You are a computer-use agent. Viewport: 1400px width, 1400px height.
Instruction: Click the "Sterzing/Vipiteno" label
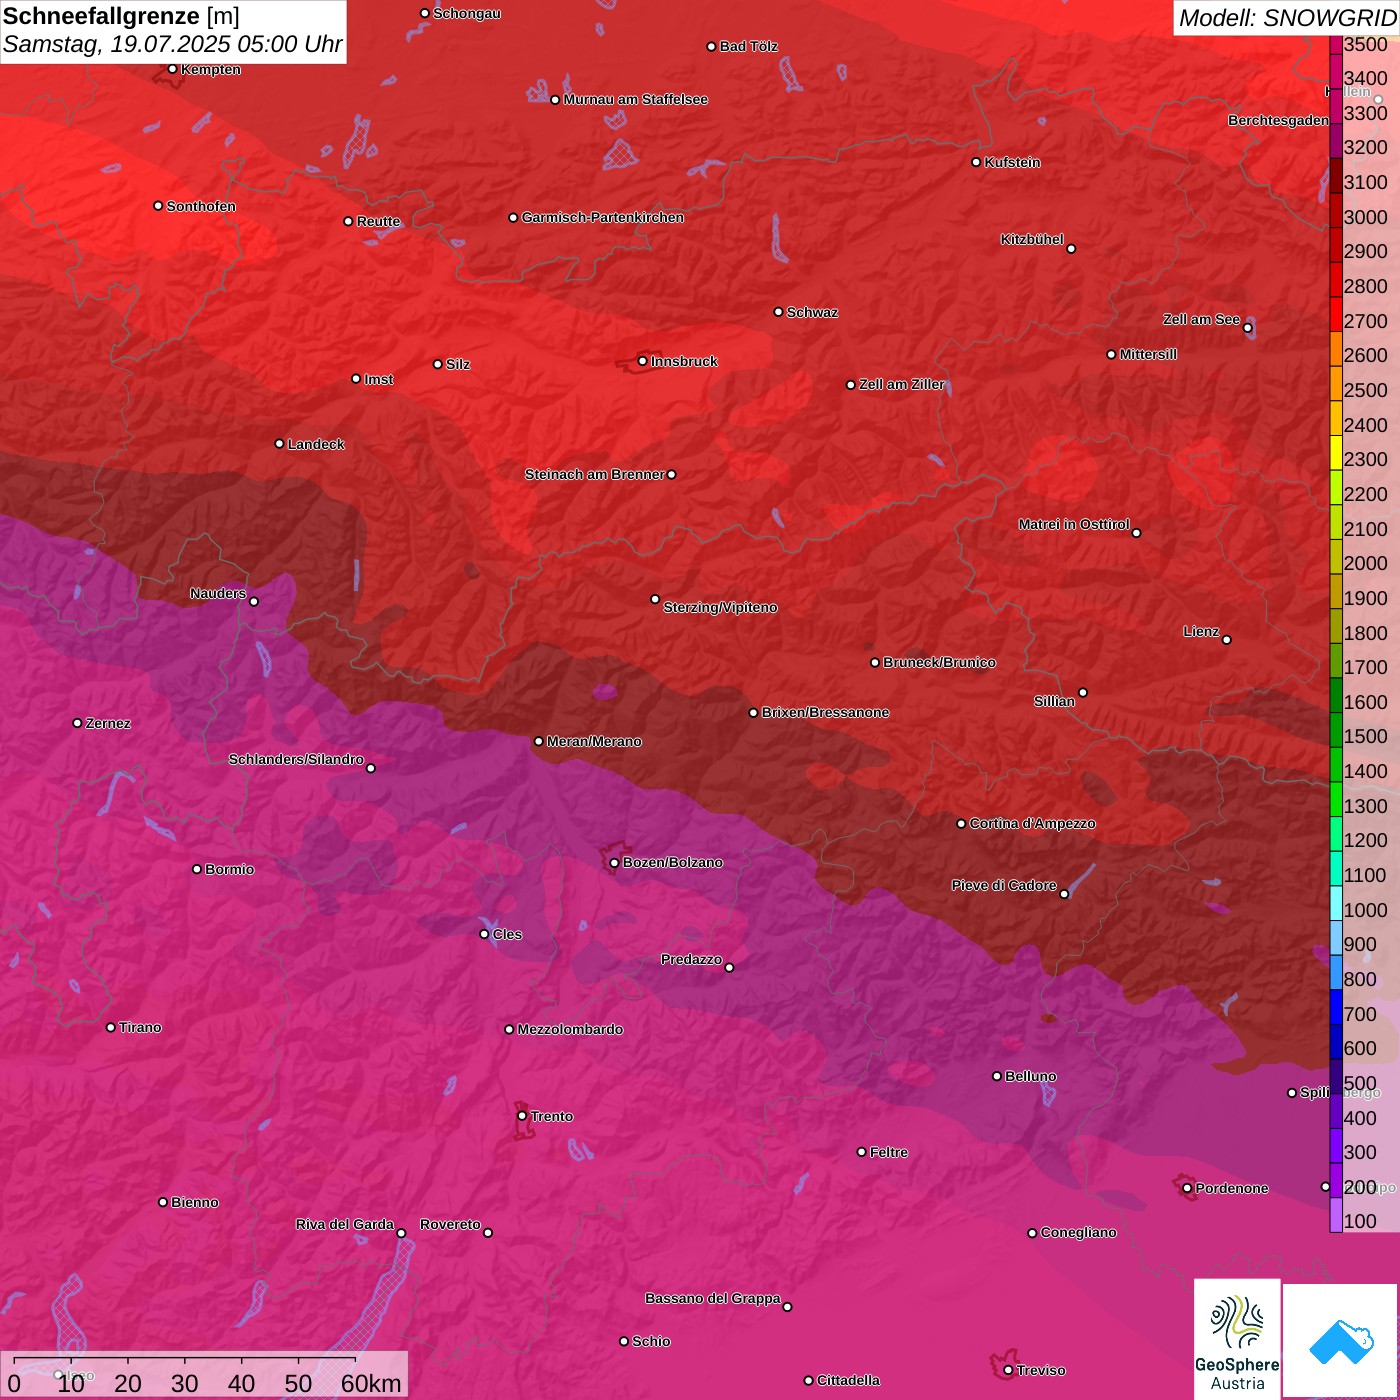(x=720, y=608)
